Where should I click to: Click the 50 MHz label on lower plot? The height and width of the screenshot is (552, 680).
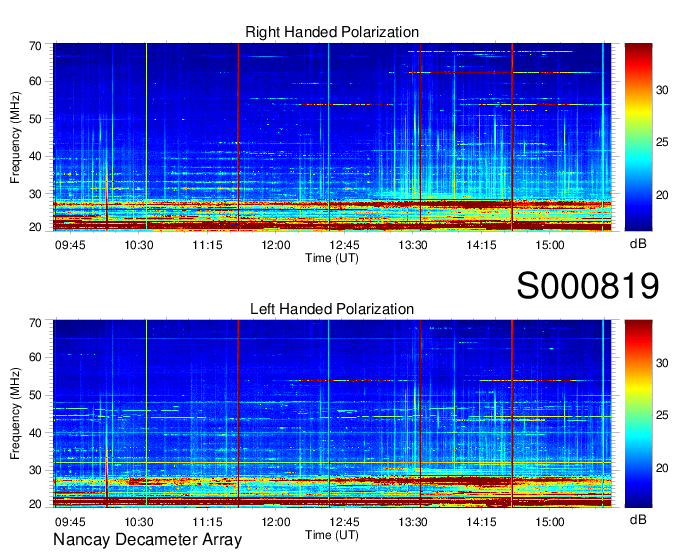click(35, 395)
